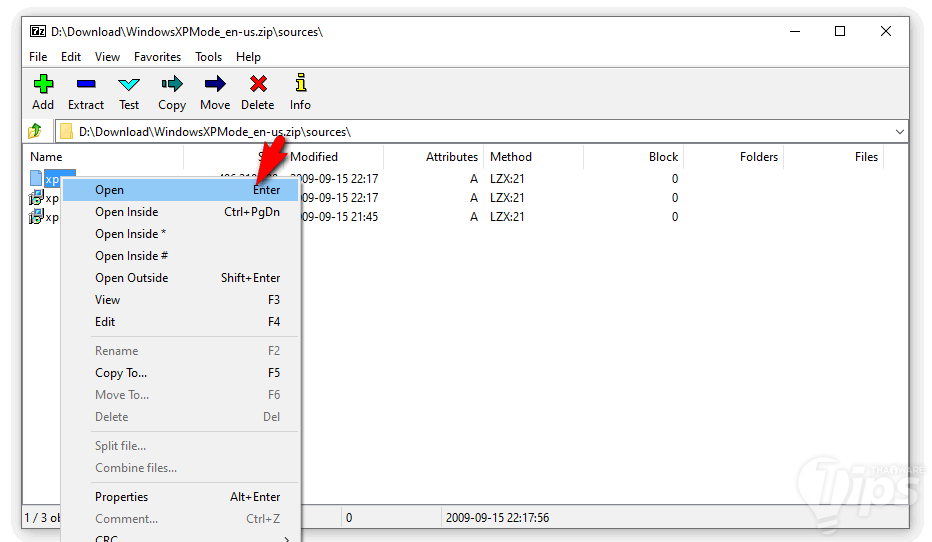Choose Open from context menu

pos(180,190)
